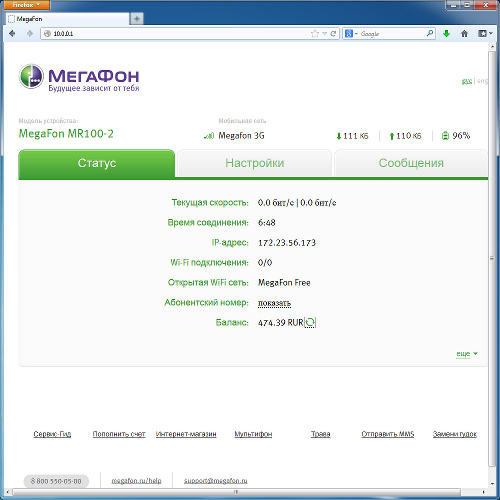500x500 pixels.
Task: Reload the page using refresh icon
Action: click(x=333, y=34)
